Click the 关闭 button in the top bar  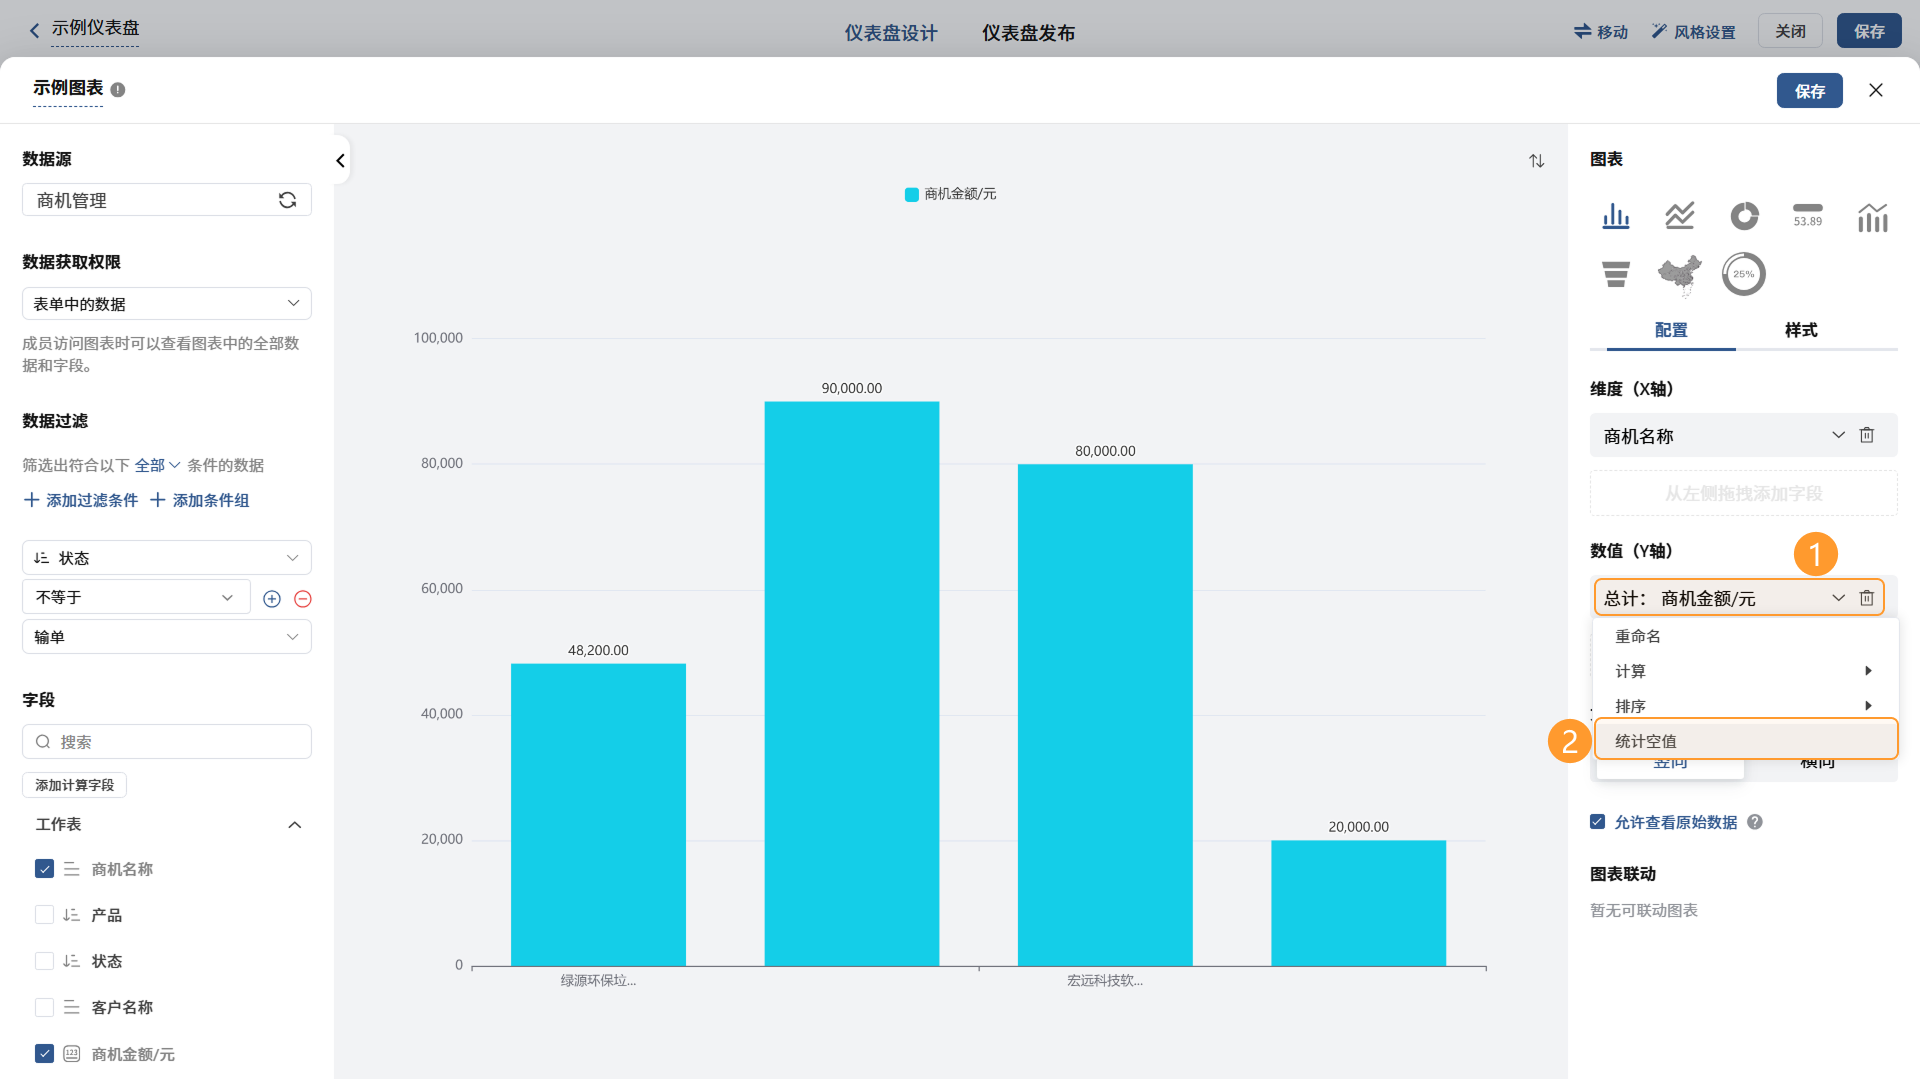1790,31
